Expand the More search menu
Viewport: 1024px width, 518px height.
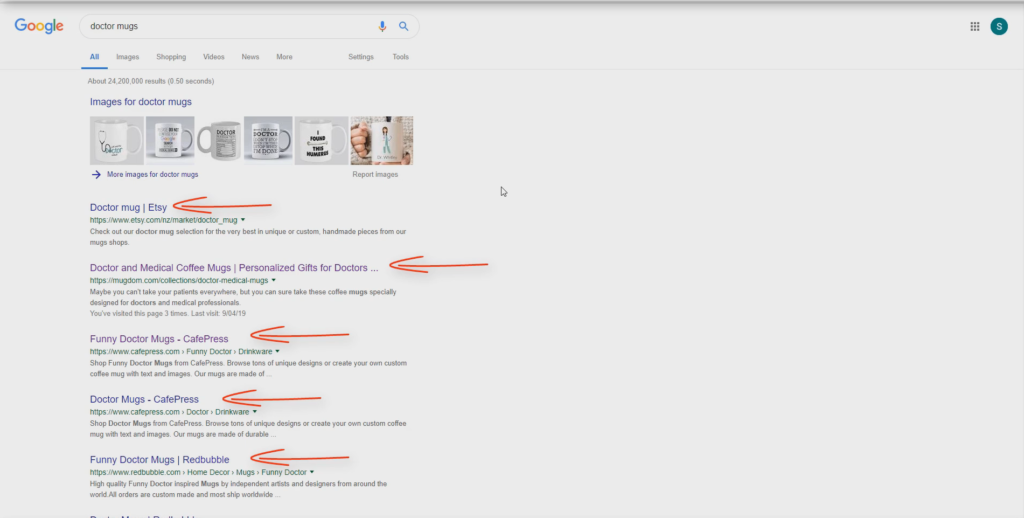pos(284,57)
